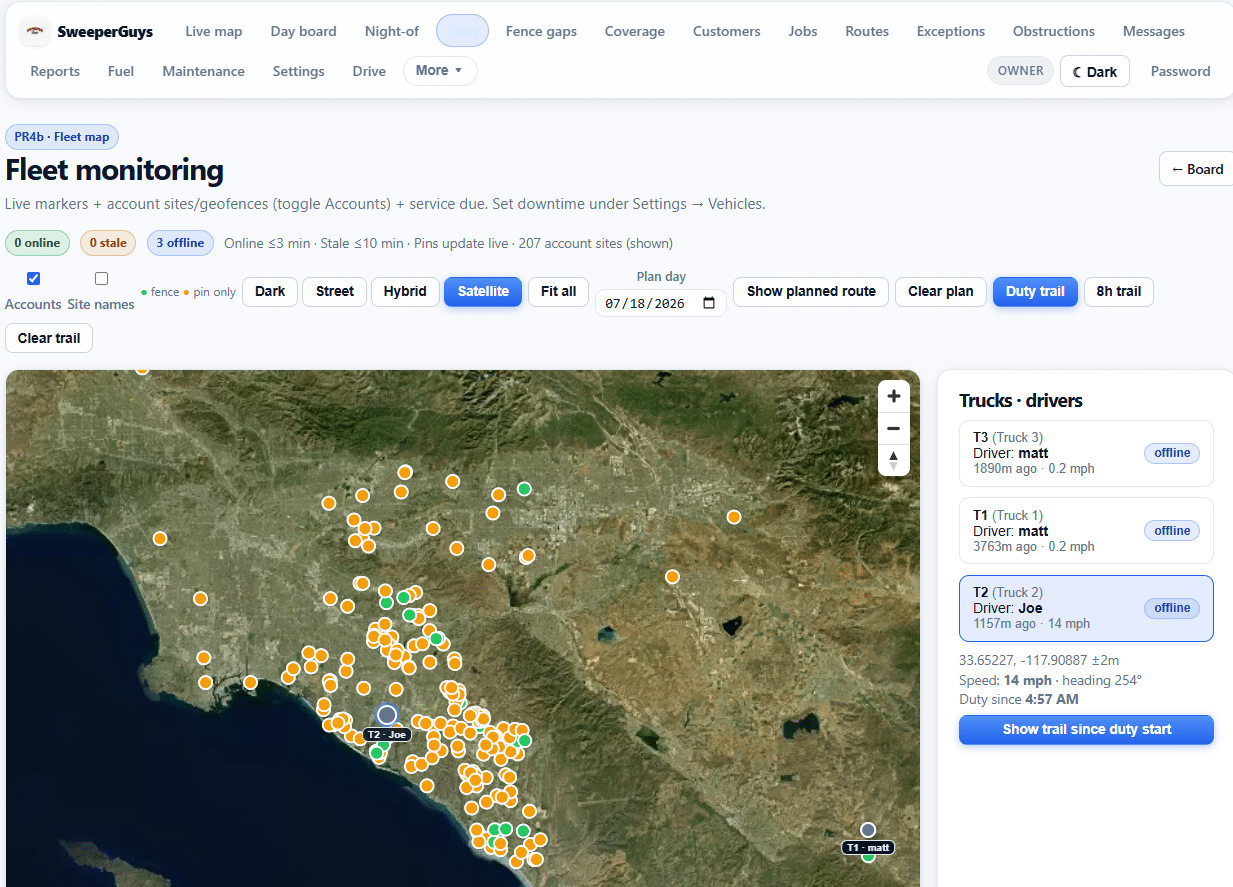Screen dimensions: 1233x887
Task: Click the OWNER role badge
Action: coord(1020,71)
